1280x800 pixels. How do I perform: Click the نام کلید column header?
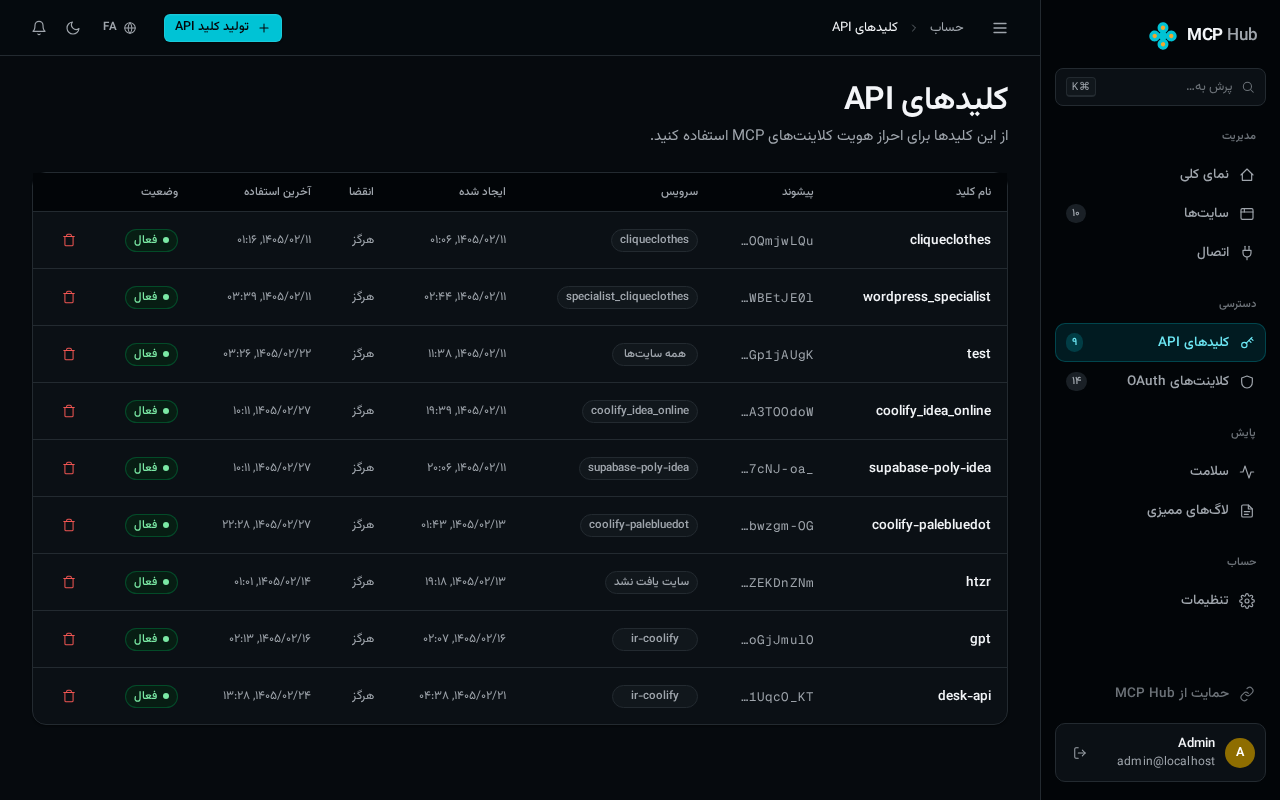click(x=973, y=192)
